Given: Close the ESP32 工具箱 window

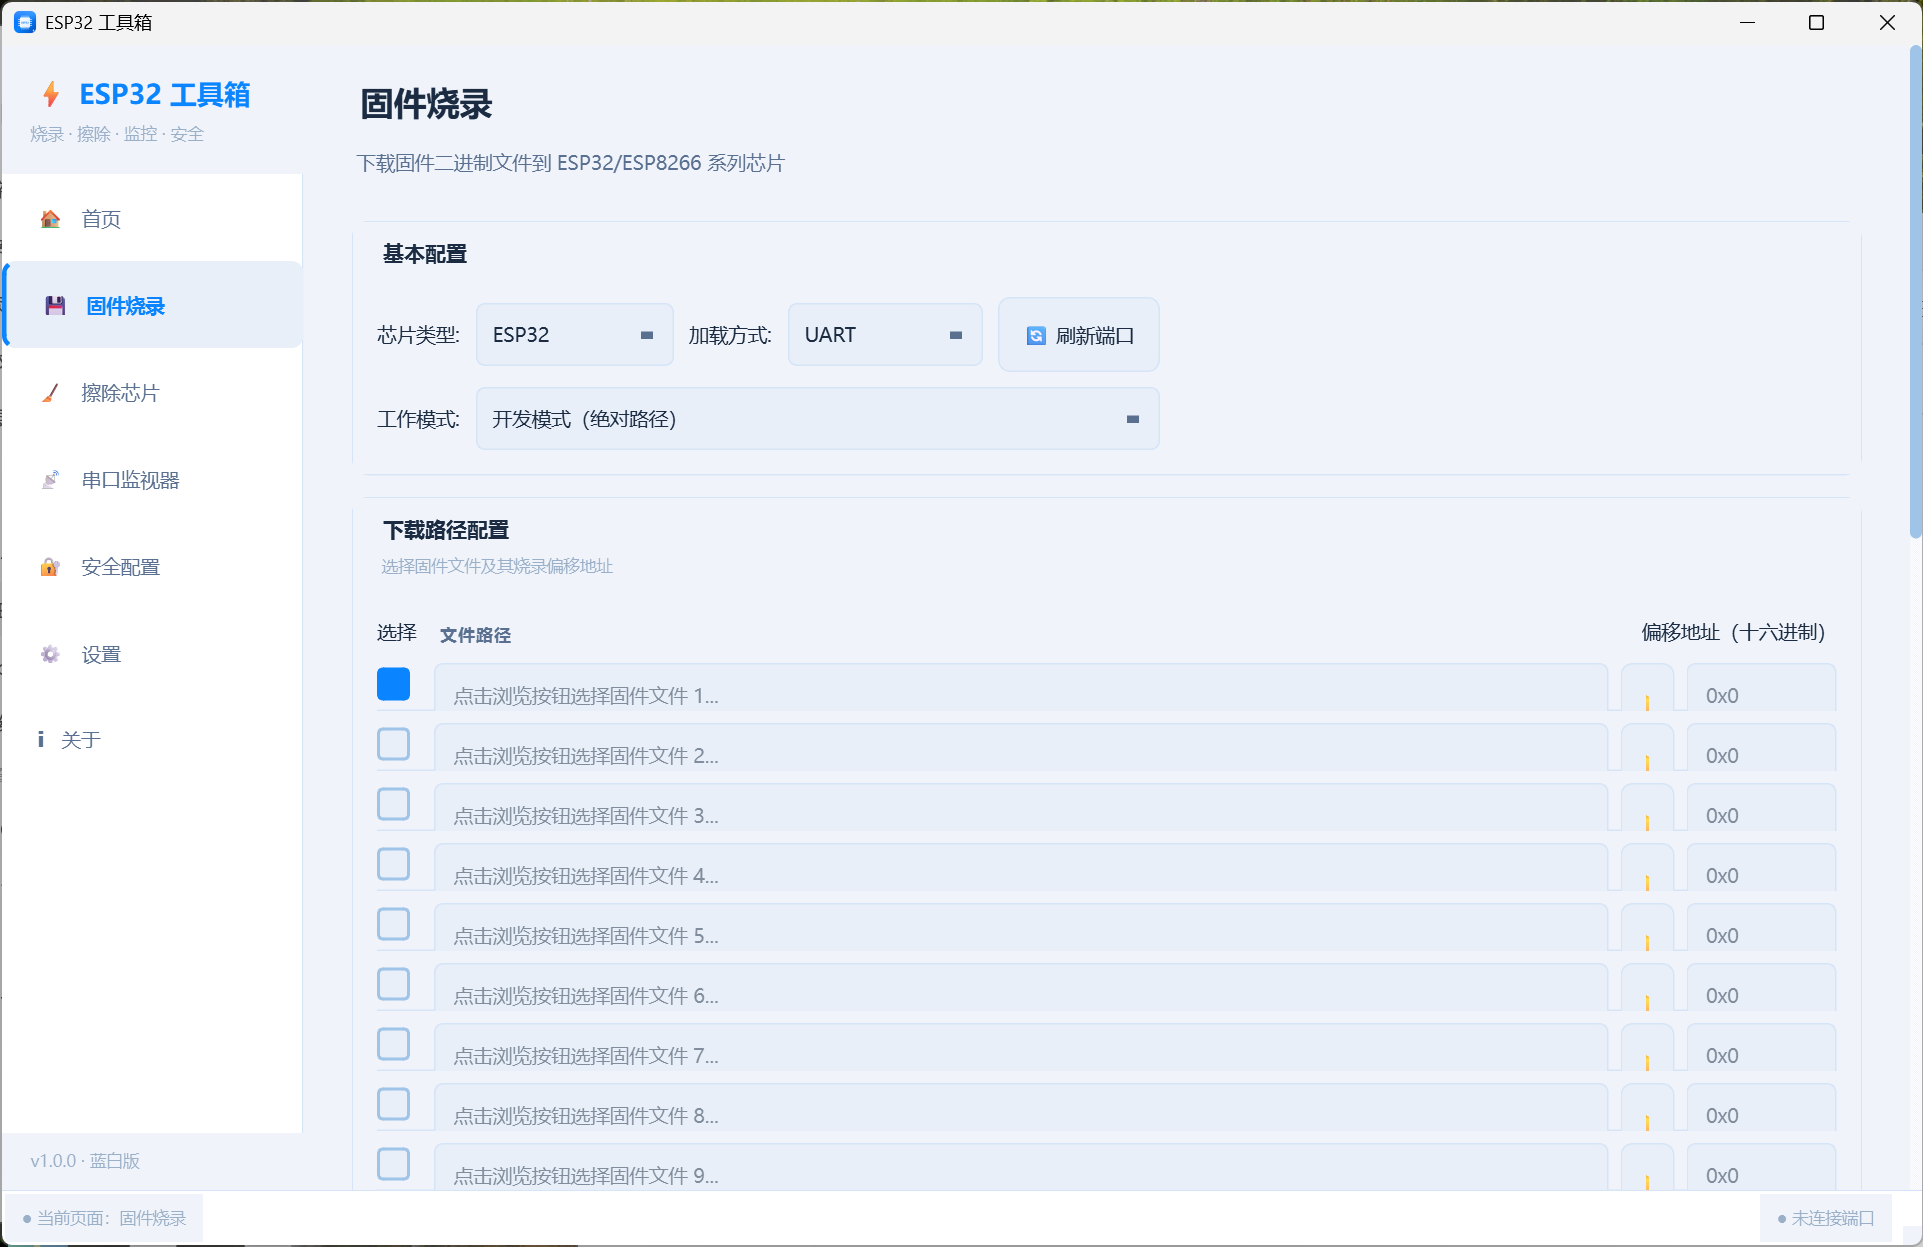Looking at the screenshot, I should click(x=1887, y=22).
